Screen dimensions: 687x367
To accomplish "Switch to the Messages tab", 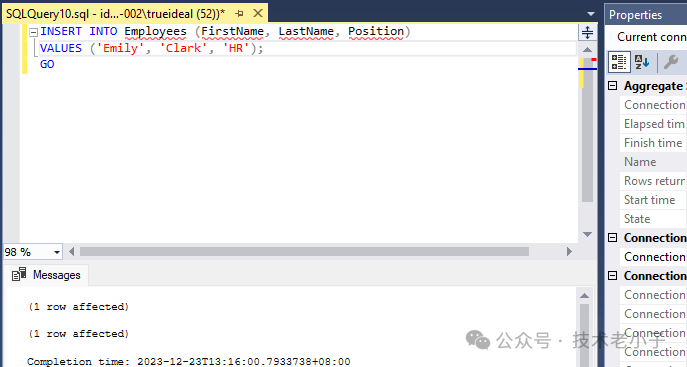I will (46, 275).
